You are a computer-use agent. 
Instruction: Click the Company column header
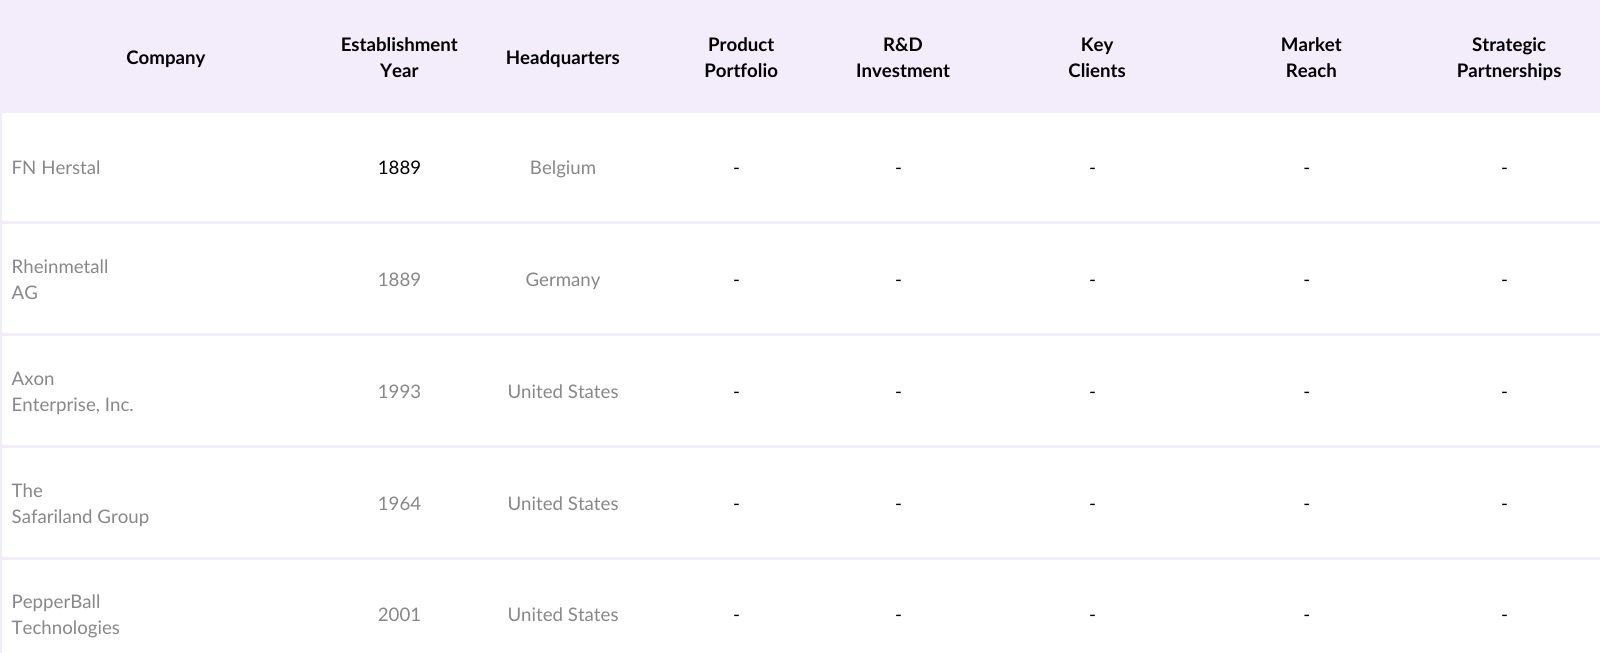tap(165, 57)
